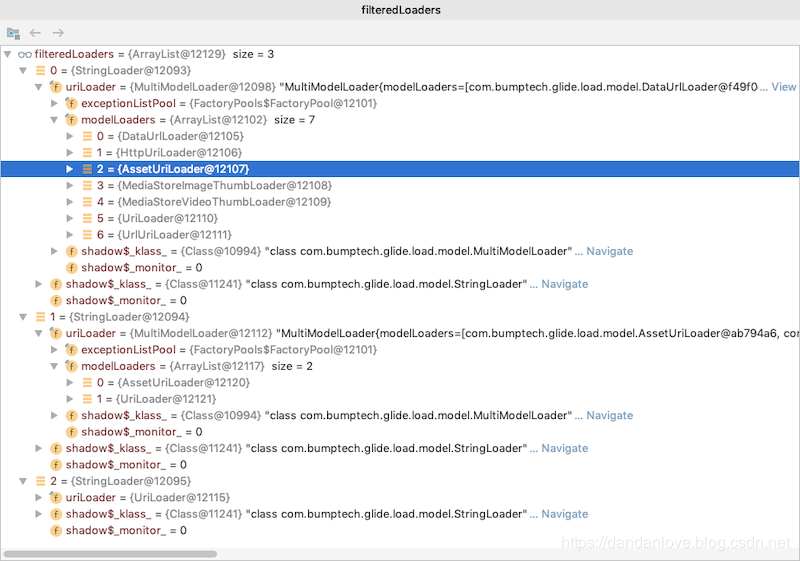The height and width of the screenshot is (561, 800).
Task: Click list icon of AssetUriLoader@12120
Action: tap(87, 382)
